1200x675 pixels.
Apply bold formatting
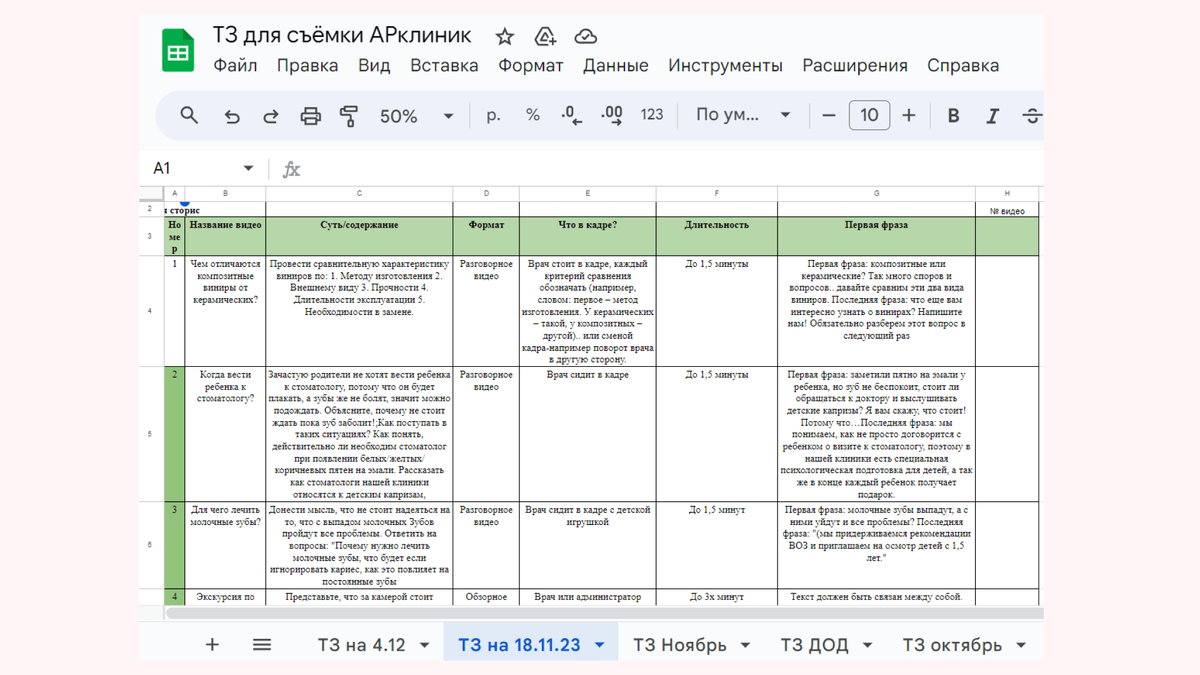coord(952,114)
